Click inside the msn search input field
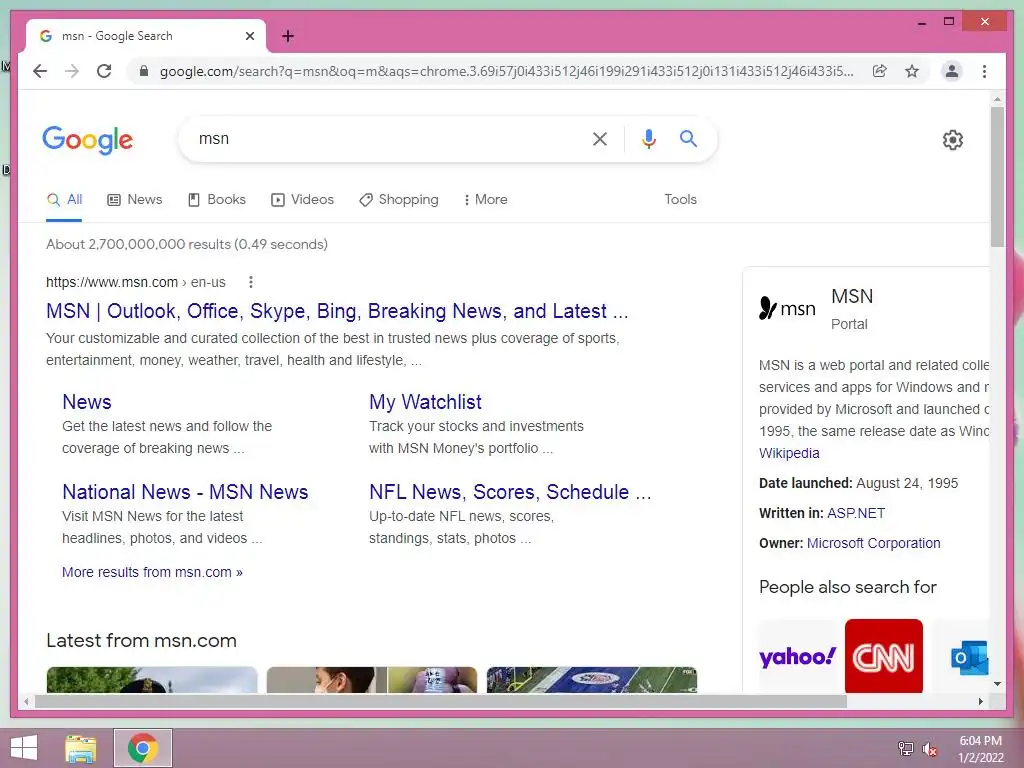Image resolution: width=1024 pixels, height=768 pixels. [385, 138]
